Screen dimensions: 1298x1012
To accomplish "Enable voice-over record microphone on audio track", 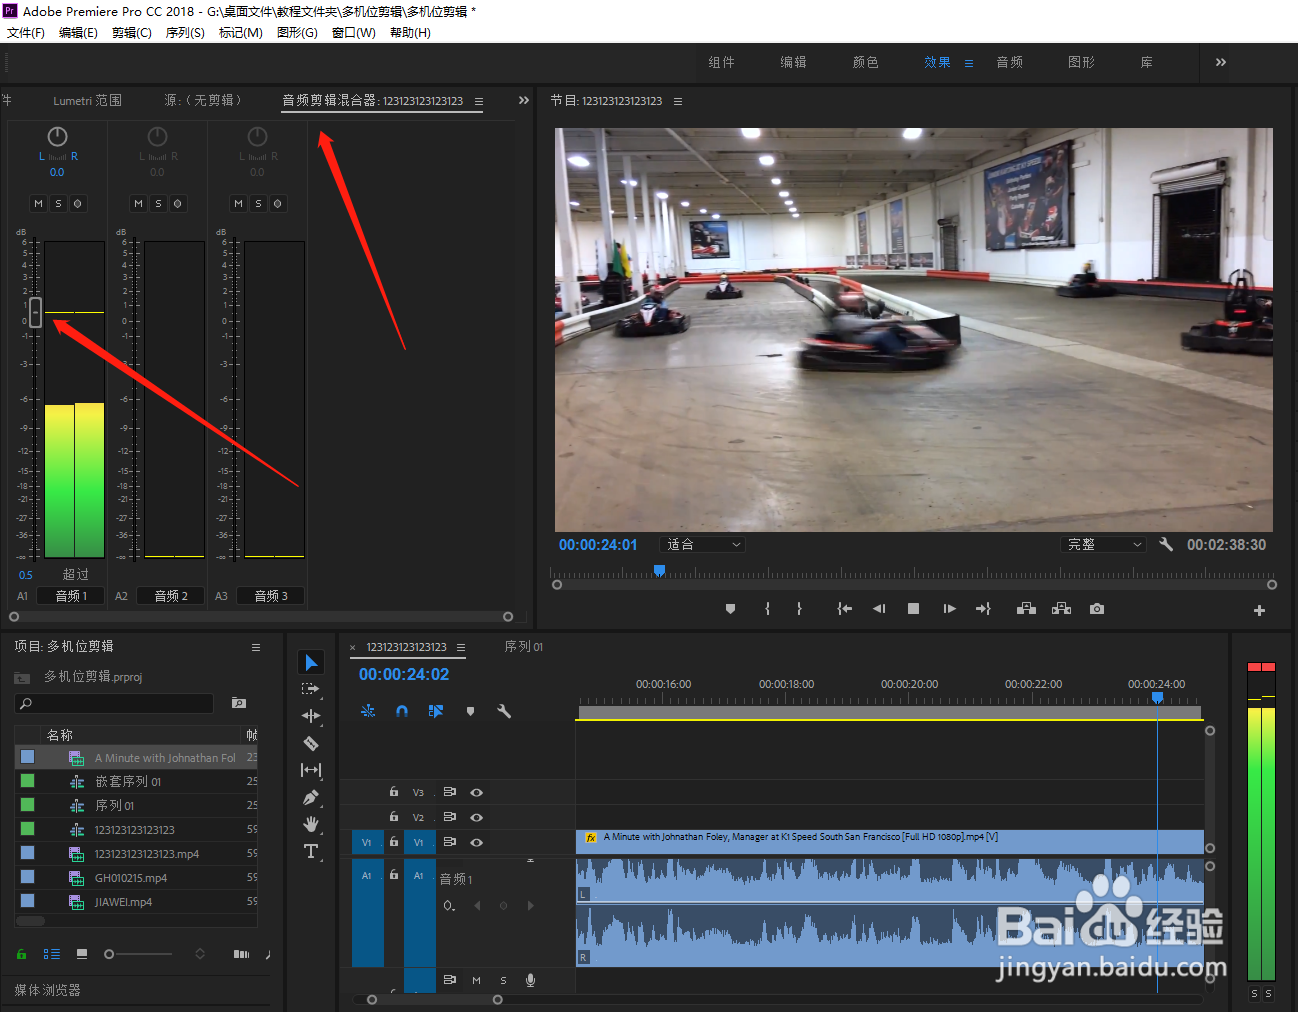I will pyautogui.click(x=530, y=980).
